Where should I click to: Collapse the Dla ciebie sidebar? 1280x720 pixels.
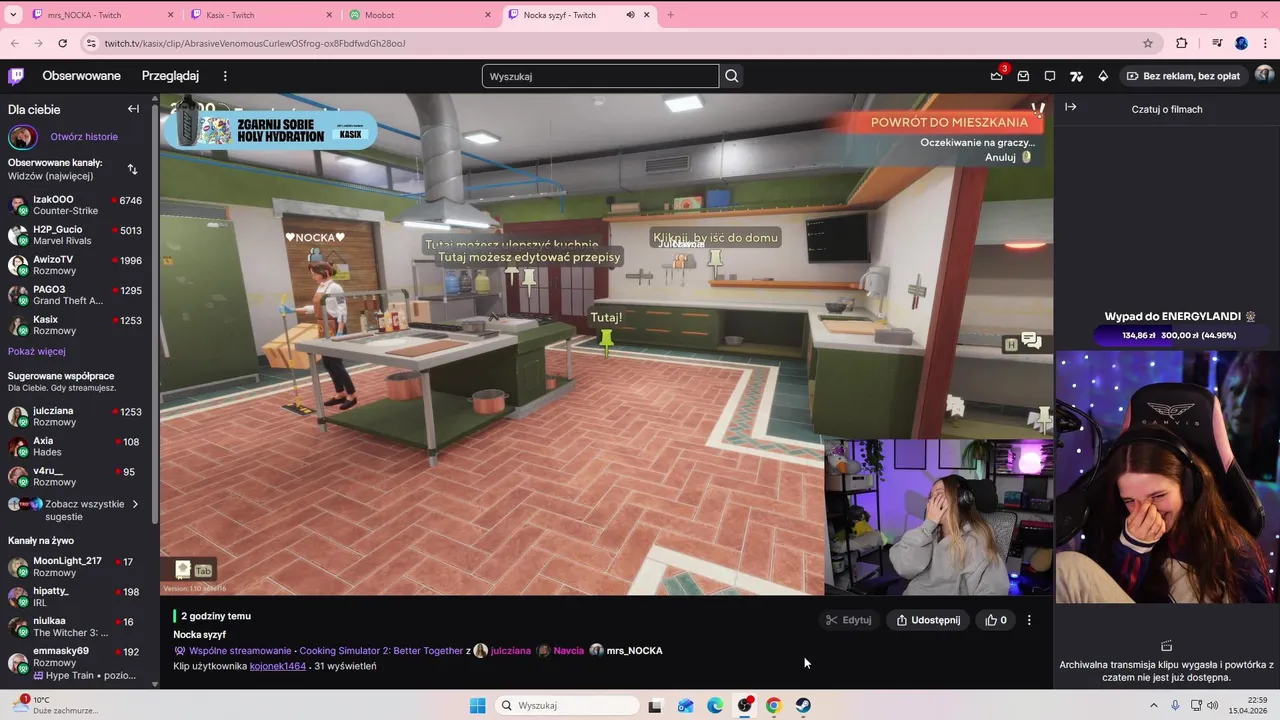133,109
